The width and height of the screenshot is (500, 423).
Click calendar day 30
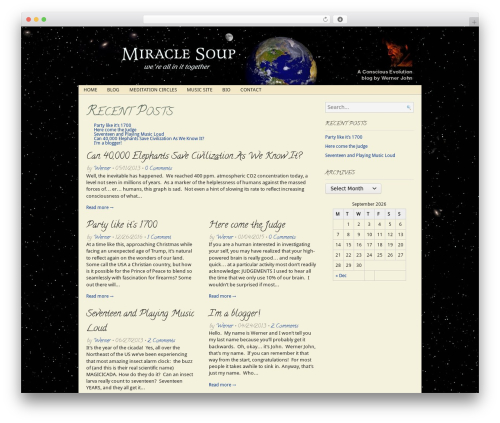pos(359,265)
